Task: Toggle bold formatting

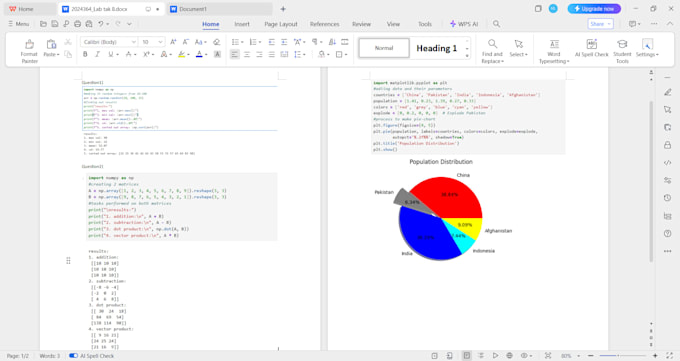Action: [x=85, y=54]
